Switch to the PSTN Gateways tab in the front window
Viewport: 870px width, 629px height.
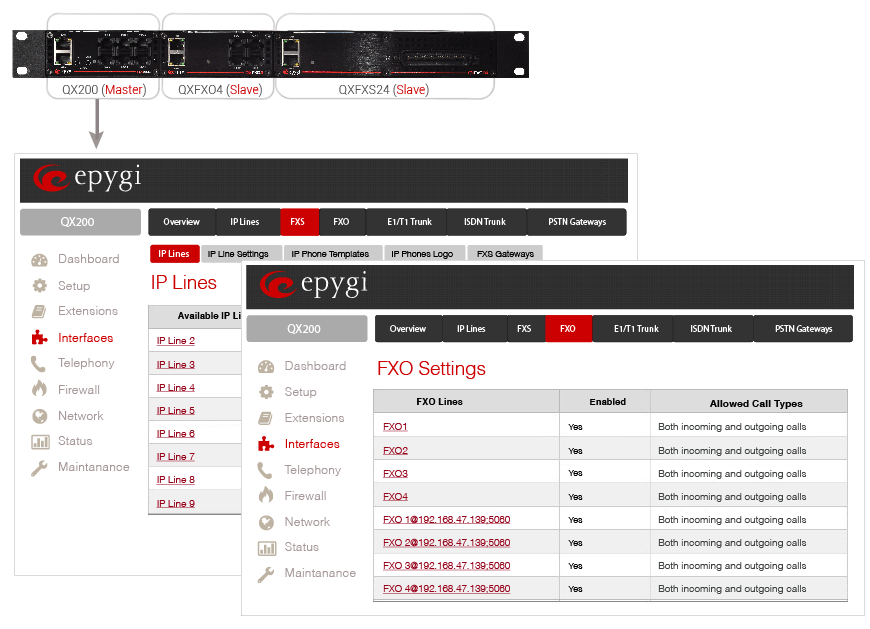coord(803,329)
